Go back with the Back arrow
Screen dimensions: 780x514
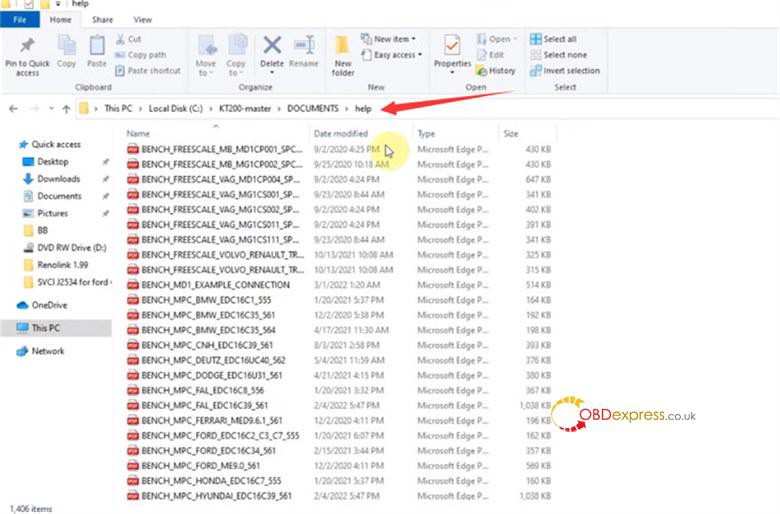[13, 108]
